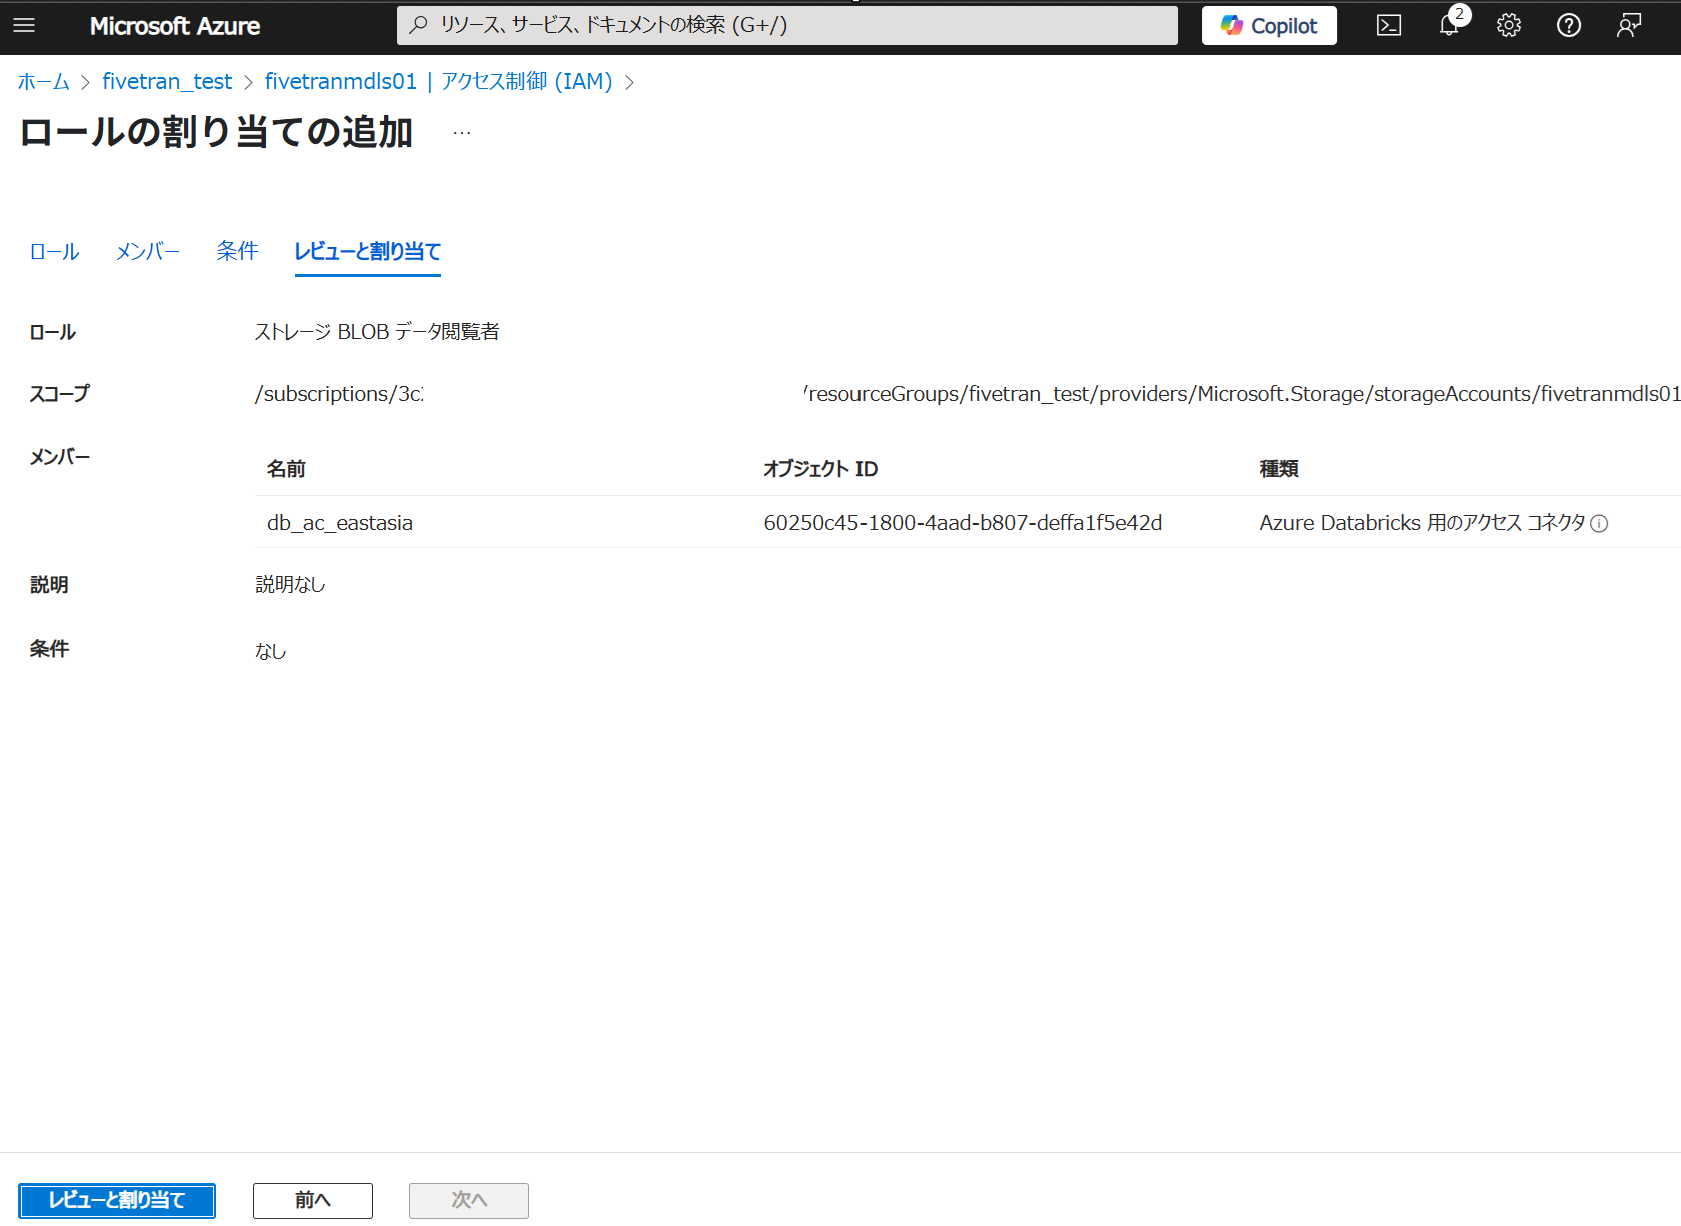Click the 説明なし description value
The height and width of the screenshot is (1226, 1681).
coord(290,585)
